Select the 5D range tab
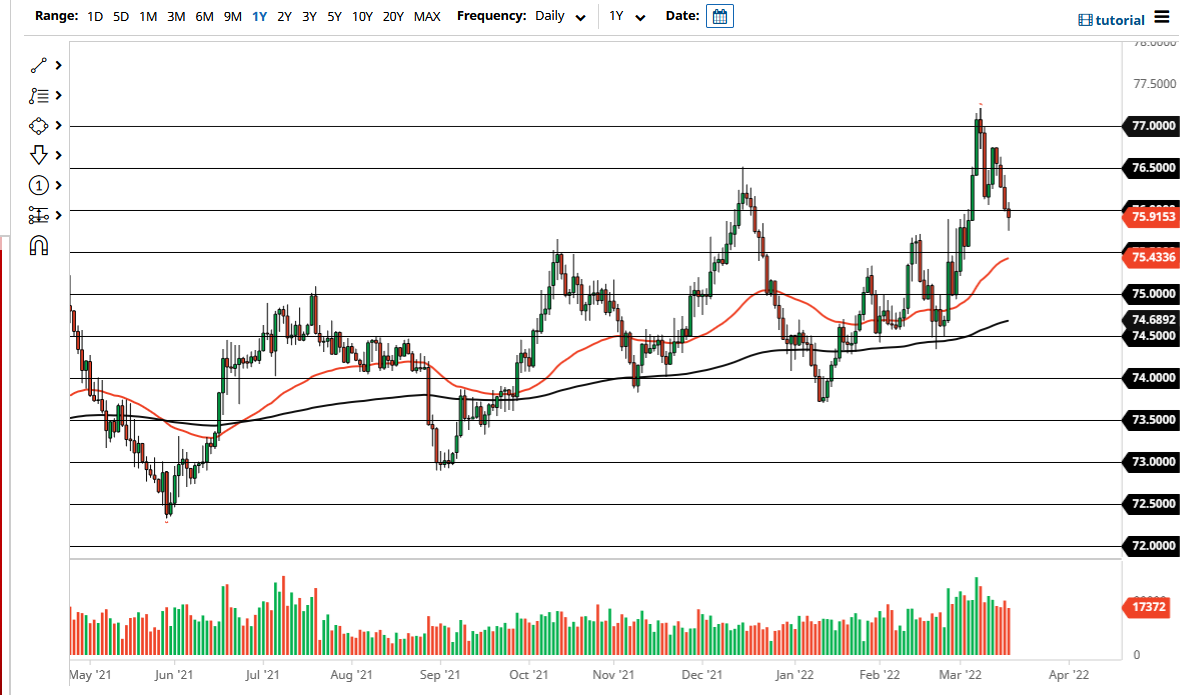 (x=120, y=16)
